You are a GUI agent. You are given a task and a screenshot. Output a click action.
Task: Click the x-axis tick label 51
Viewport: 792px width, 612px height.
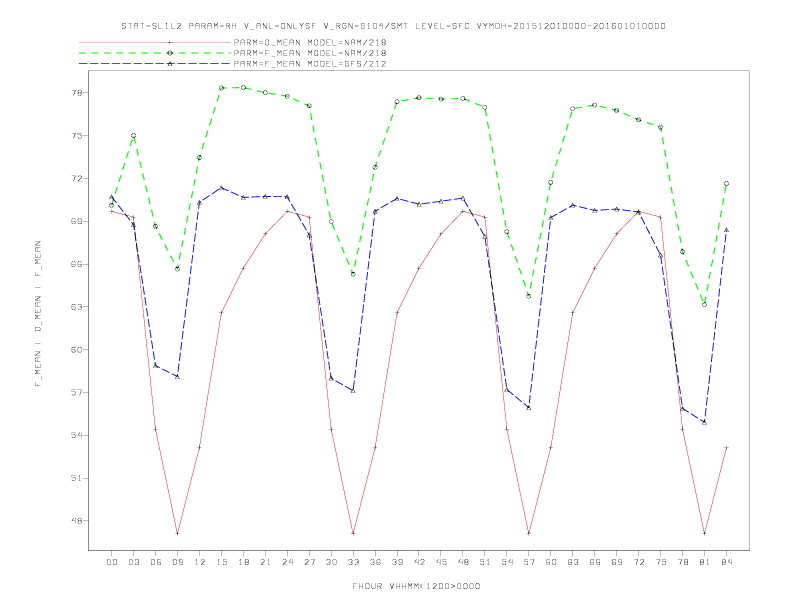(485, 562)
